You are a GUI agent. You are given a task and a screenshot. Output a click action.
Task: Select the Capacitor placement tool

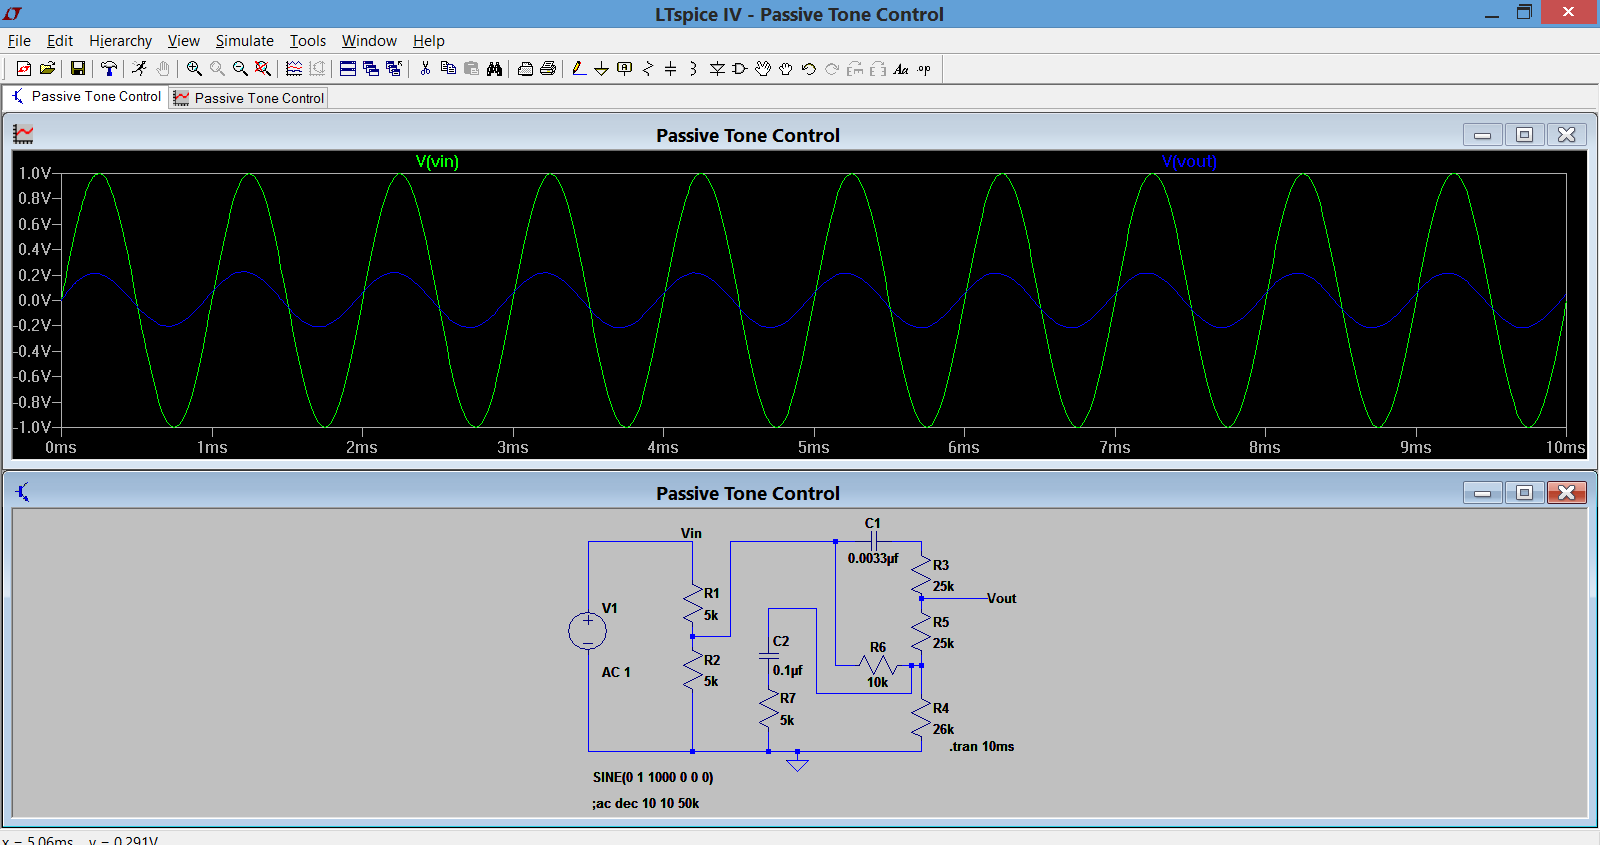(x=670, y=68)
